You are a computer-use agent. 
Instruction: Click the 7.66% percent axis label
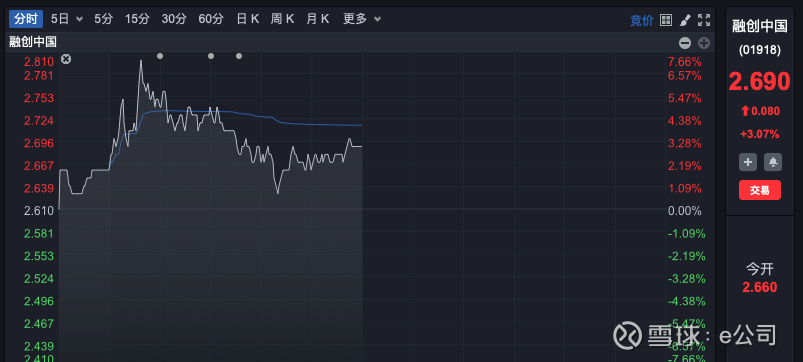tap(685, 62)
